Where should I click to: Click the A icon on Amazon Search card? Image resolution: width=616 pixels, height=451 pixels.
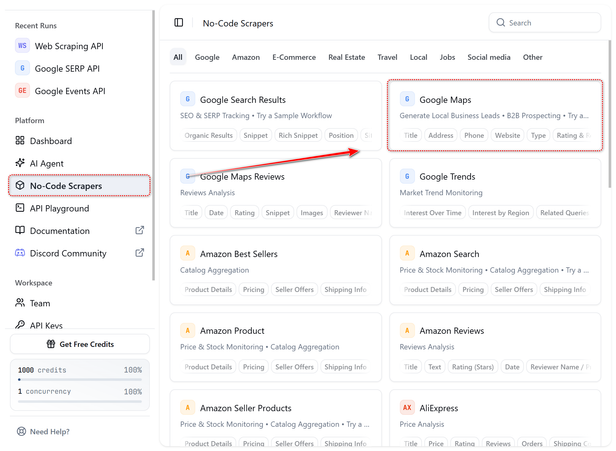(407, 253)
